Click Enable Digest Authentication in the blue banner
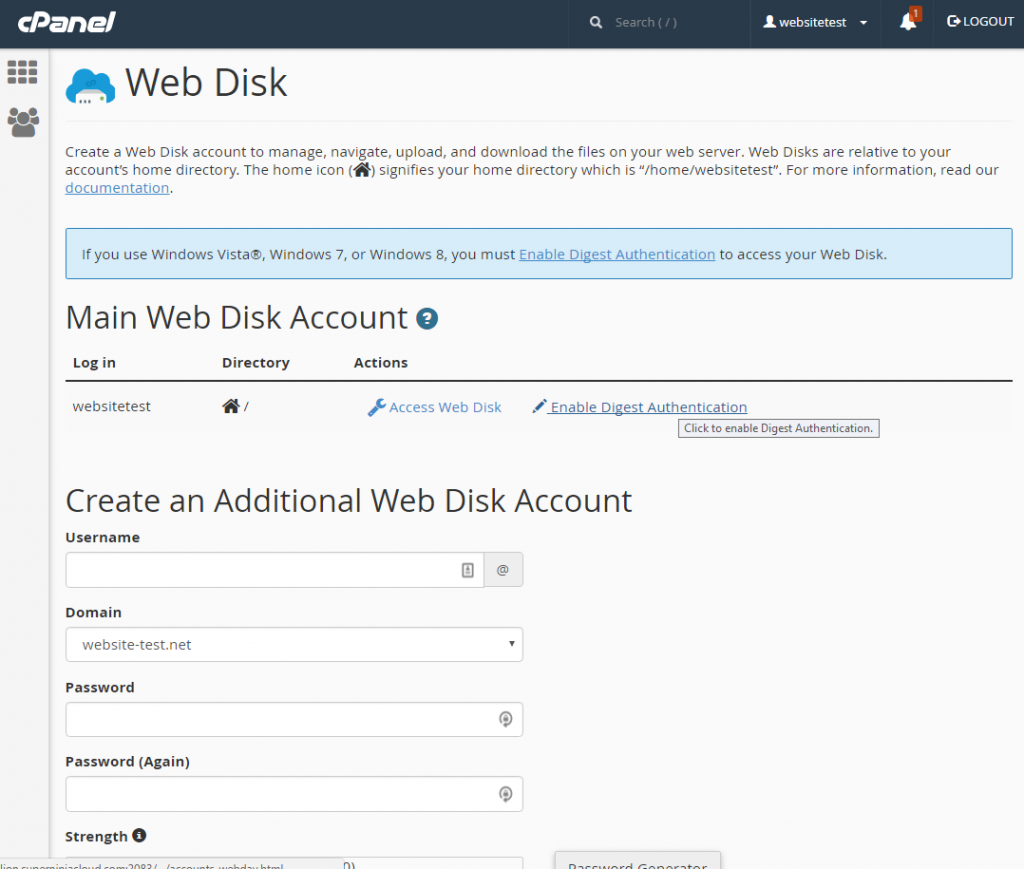The width and height of the screenshot is (1024, 869). point(616,254)
